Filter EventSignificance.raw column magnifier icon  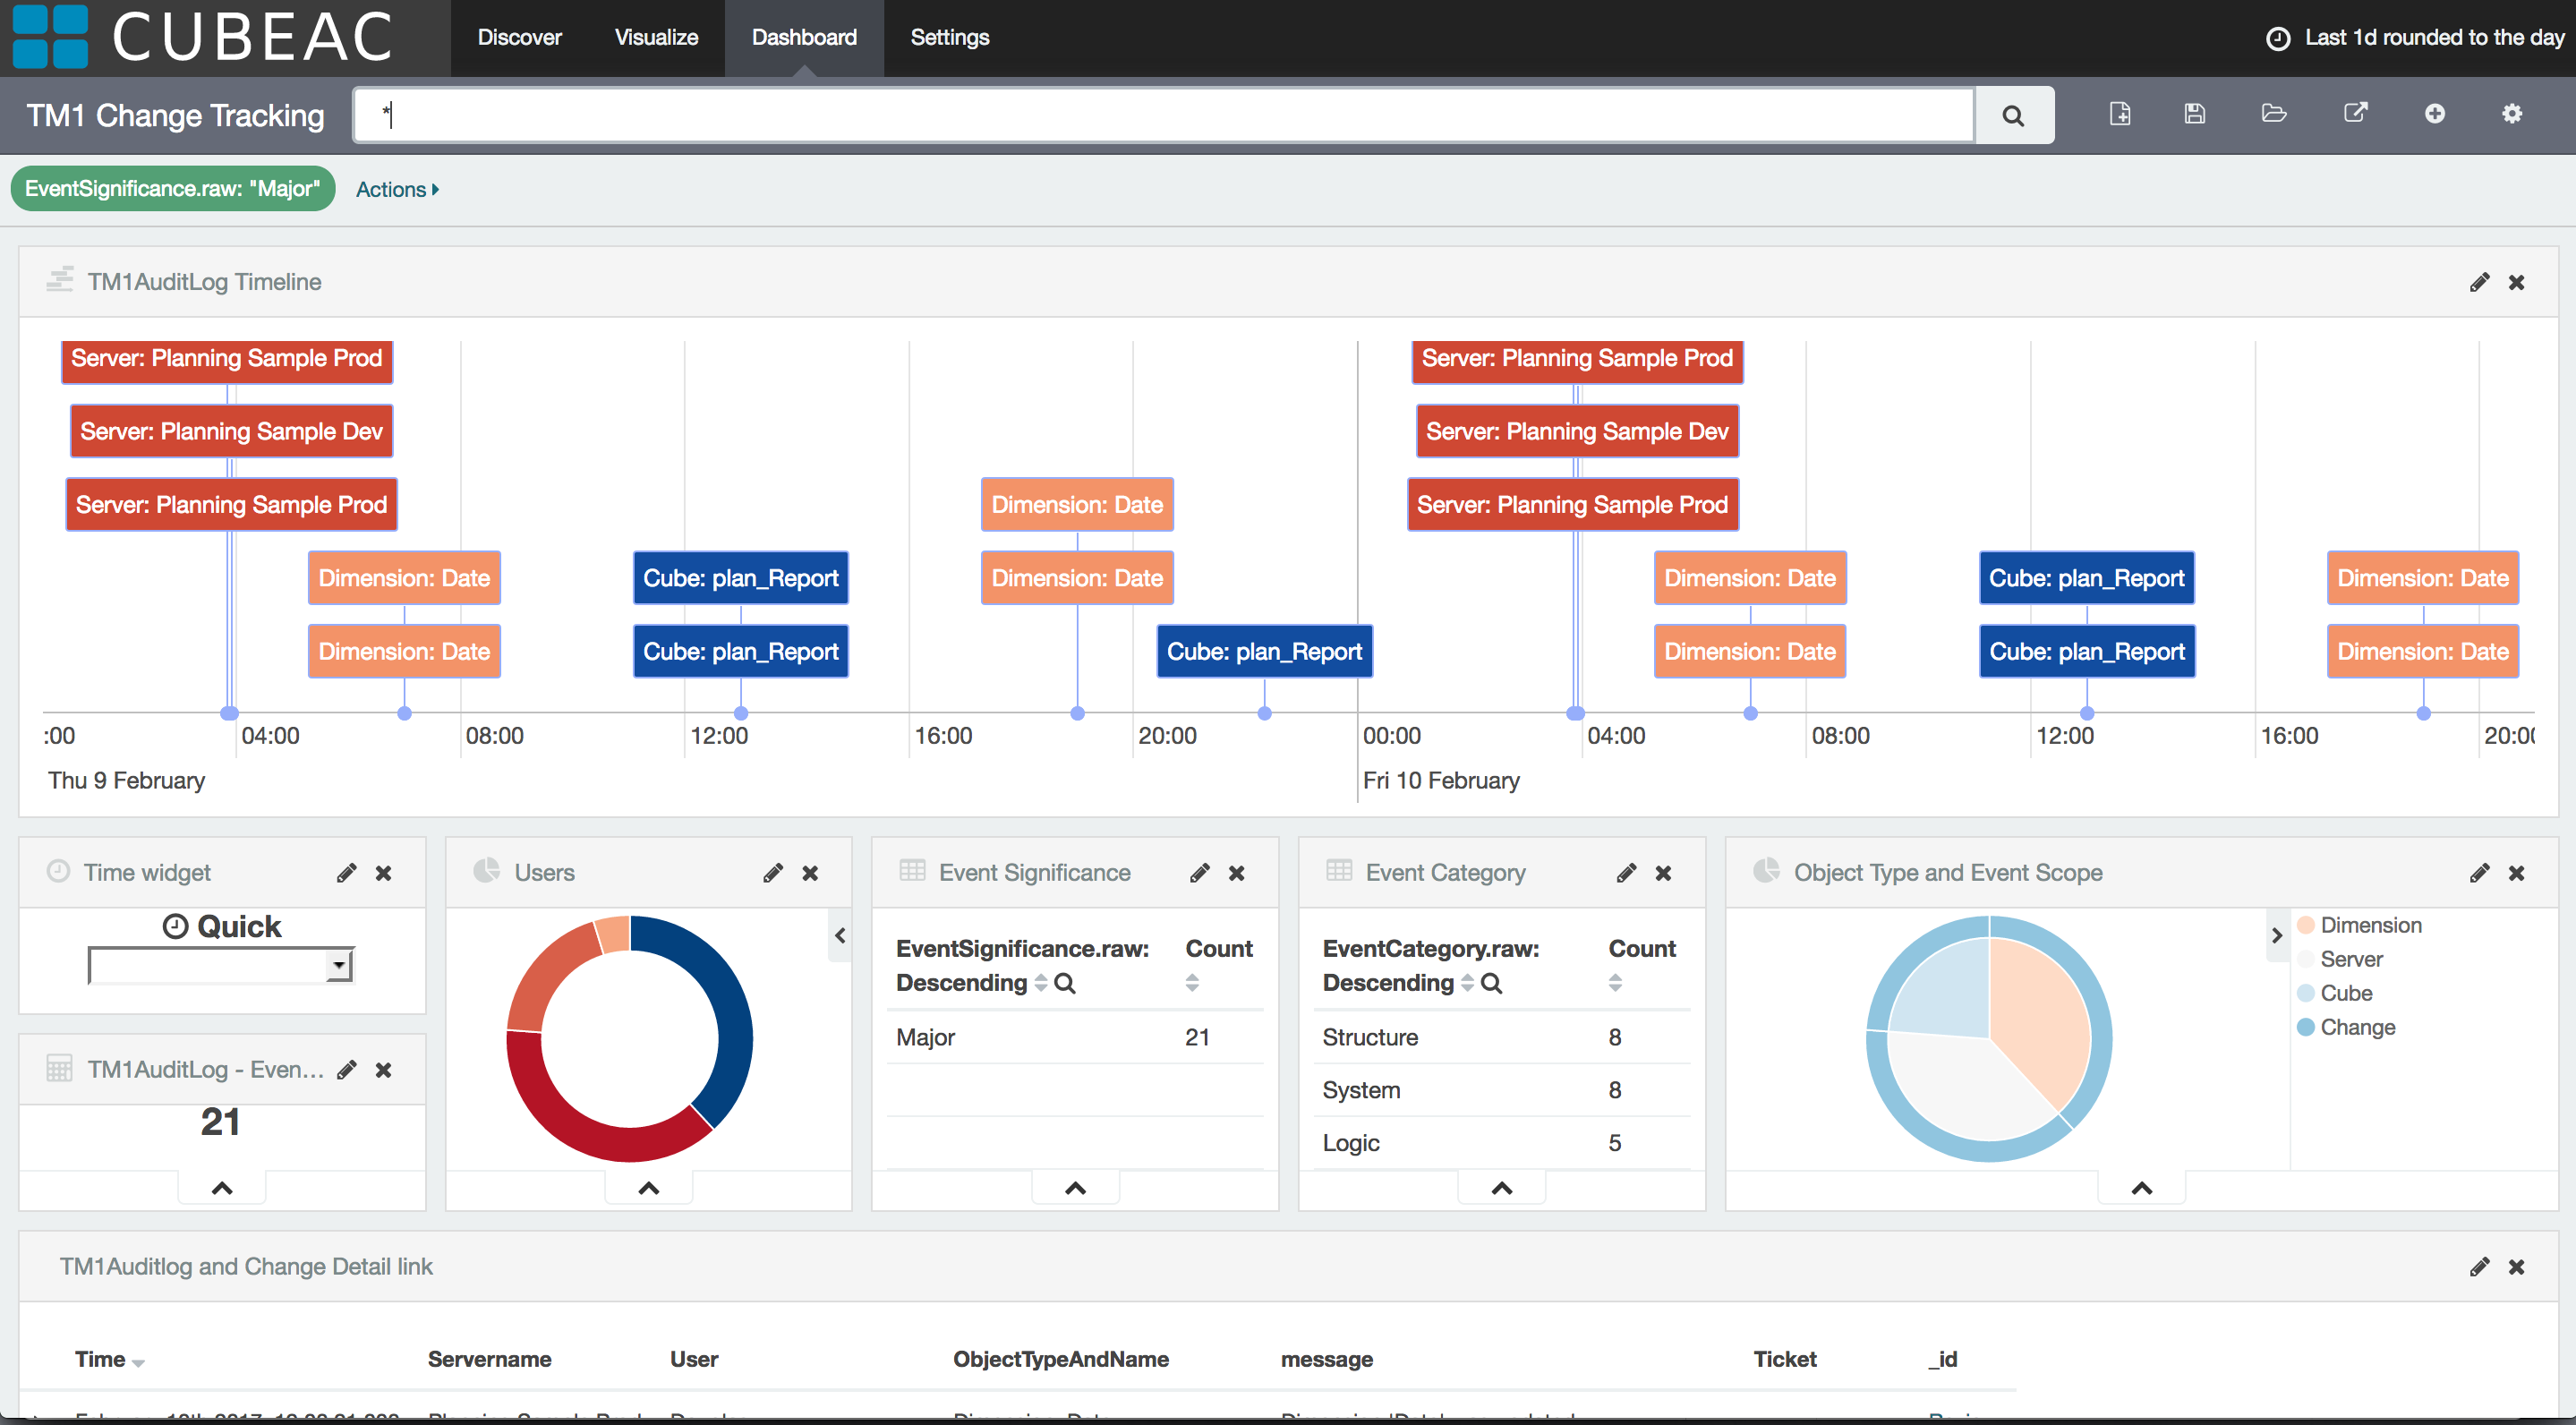(1065, 983)
